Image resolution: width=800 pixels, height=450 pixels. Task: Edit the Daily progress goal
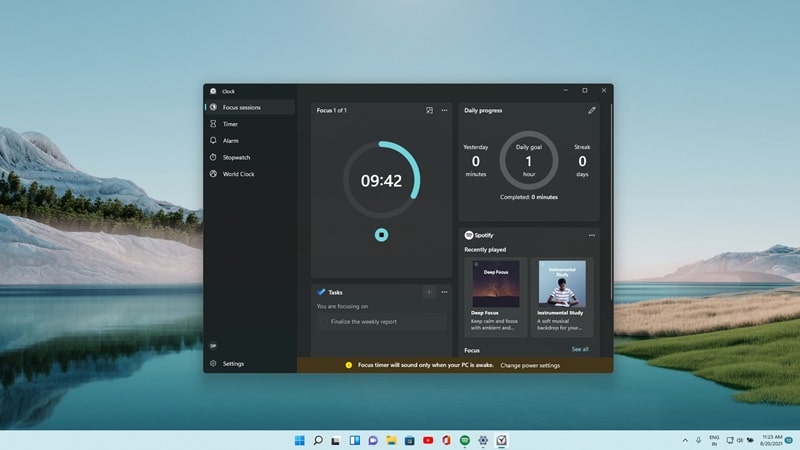[x=591, y=110]
